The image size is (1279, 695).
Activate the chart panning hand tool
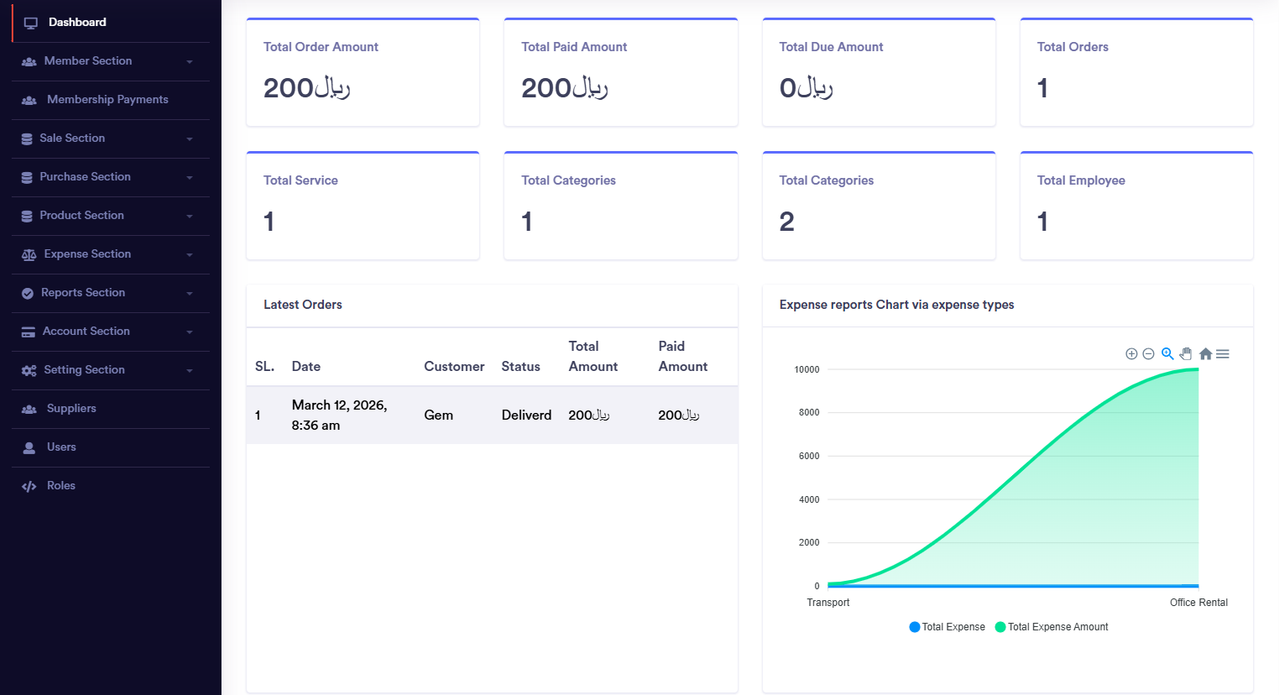[x=1186, y=354]
